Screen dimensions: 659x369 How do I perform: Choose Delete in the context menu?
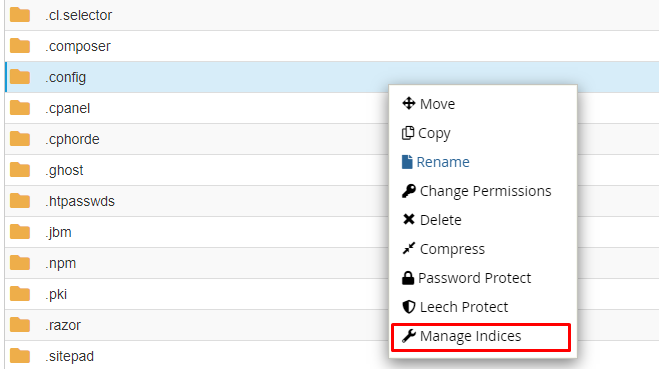pyautogui.click(x=440, y=220)
